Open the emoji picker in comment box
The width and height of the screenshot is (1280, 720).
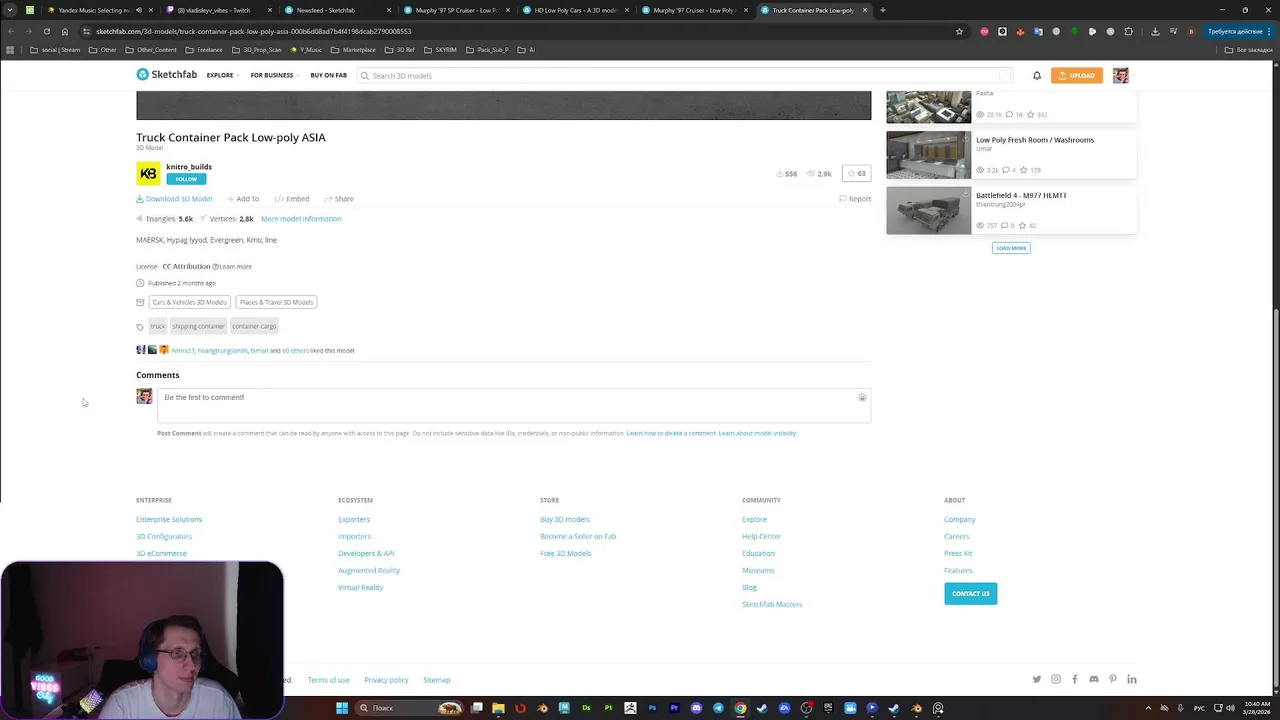(x=862, y=397)
